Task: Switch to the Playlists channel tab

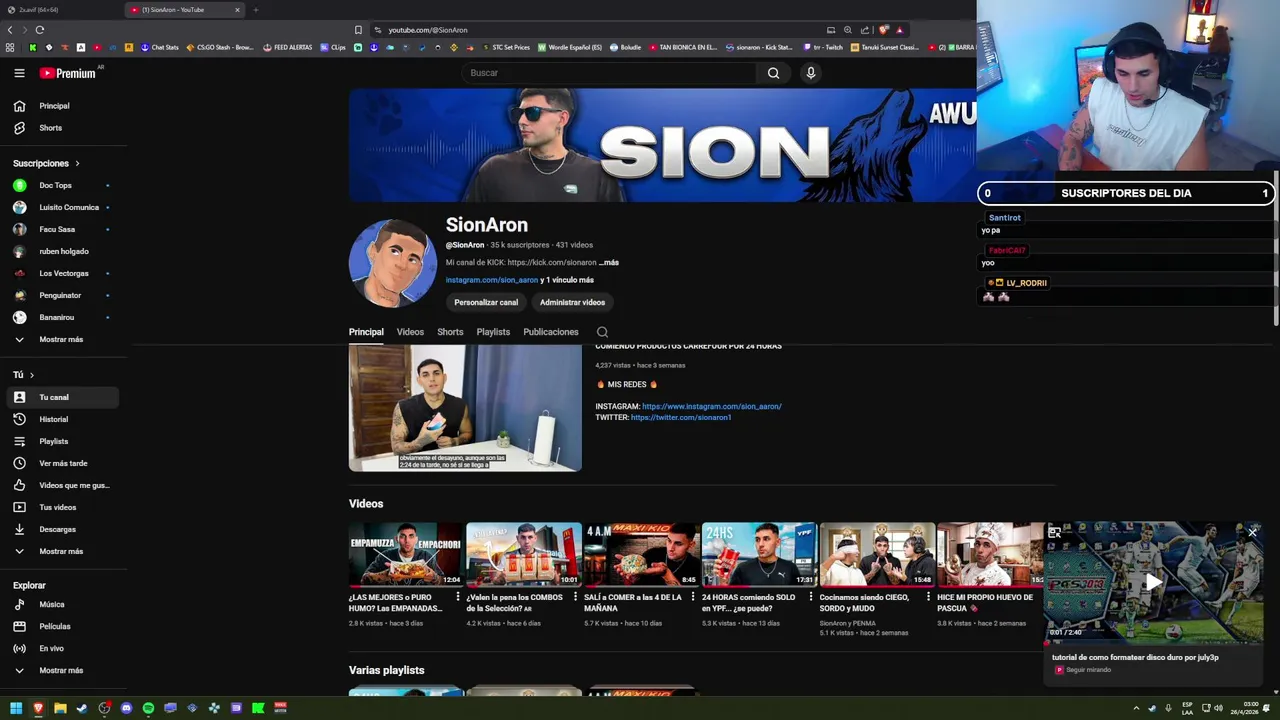Action: click(x=493, y=332)
